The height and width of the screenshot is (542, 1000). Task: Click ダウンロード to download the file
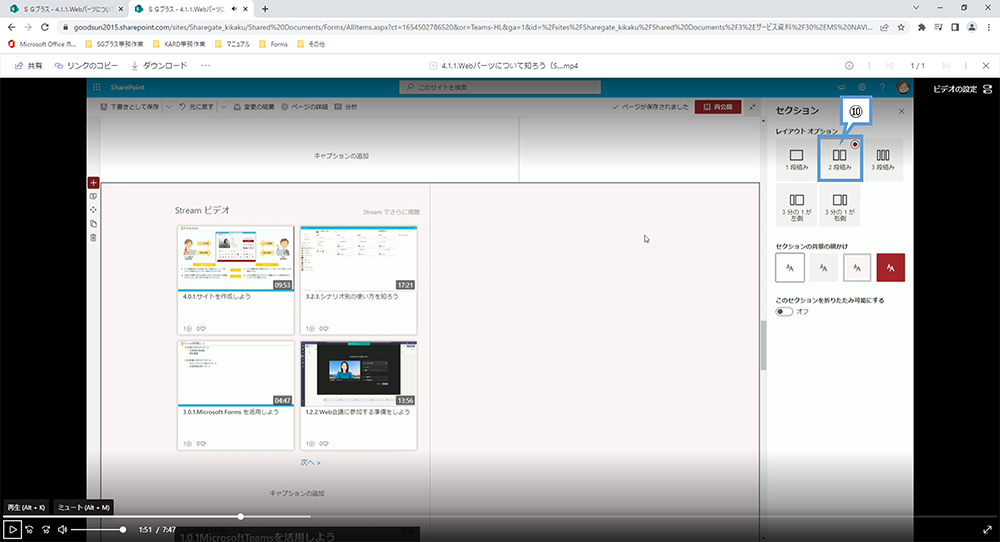pyautogui.click(x=159, y=66)
